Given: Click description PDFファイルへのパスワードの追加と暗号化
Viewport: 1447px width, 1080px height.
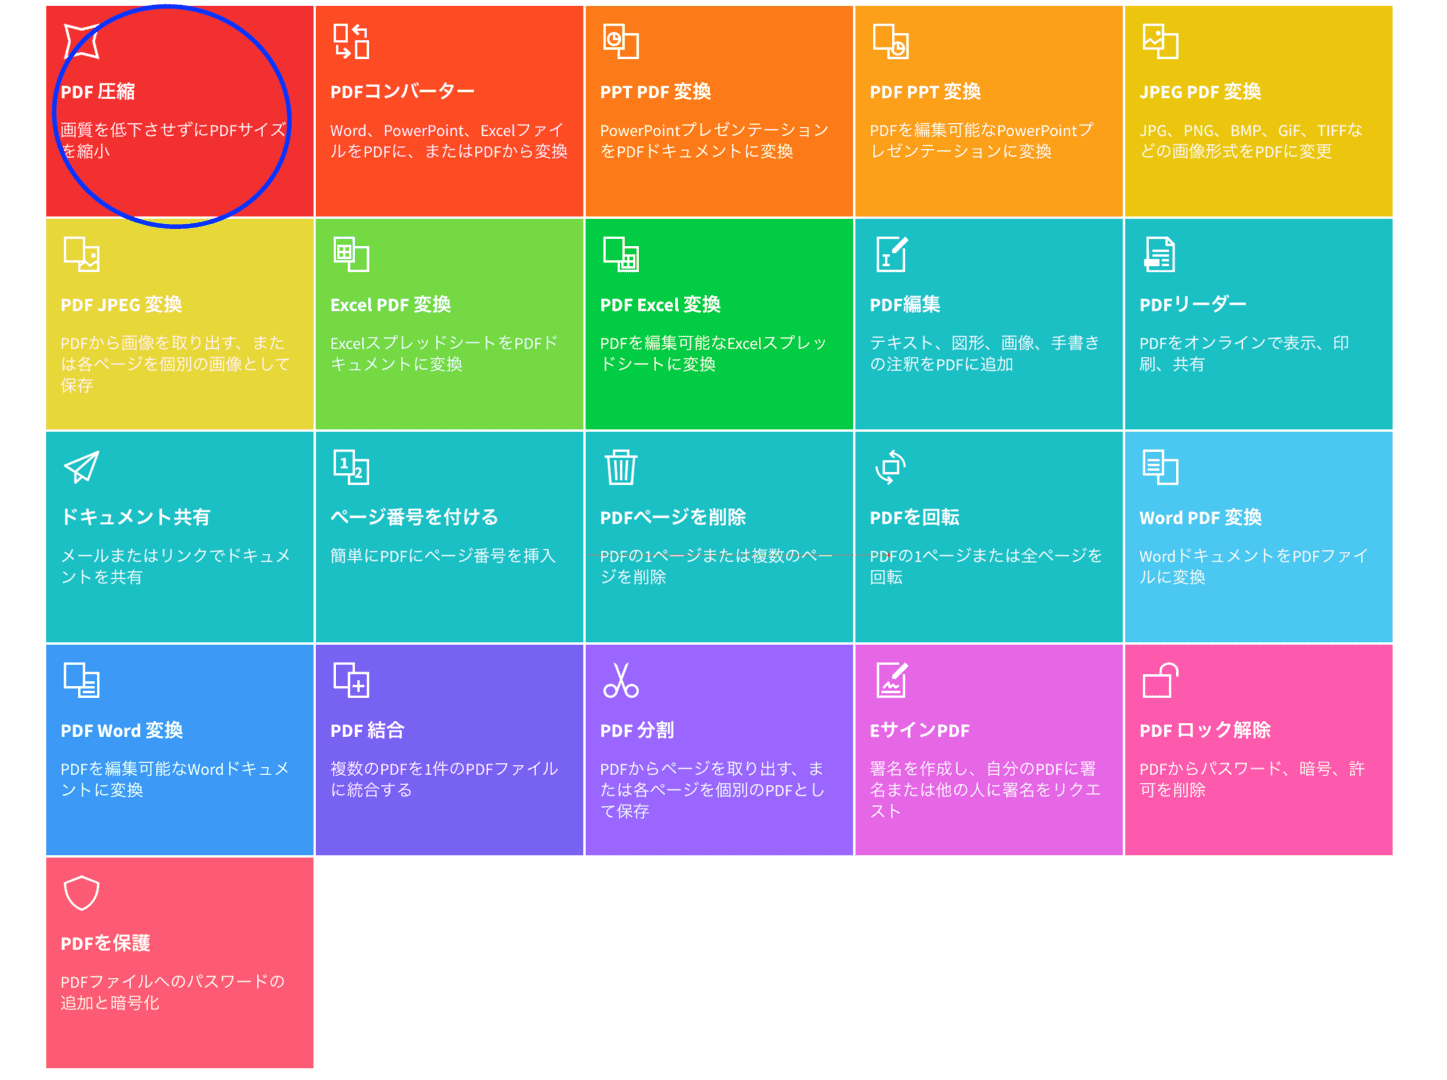Looking at the screenshot, I should [x=173, y=992].
